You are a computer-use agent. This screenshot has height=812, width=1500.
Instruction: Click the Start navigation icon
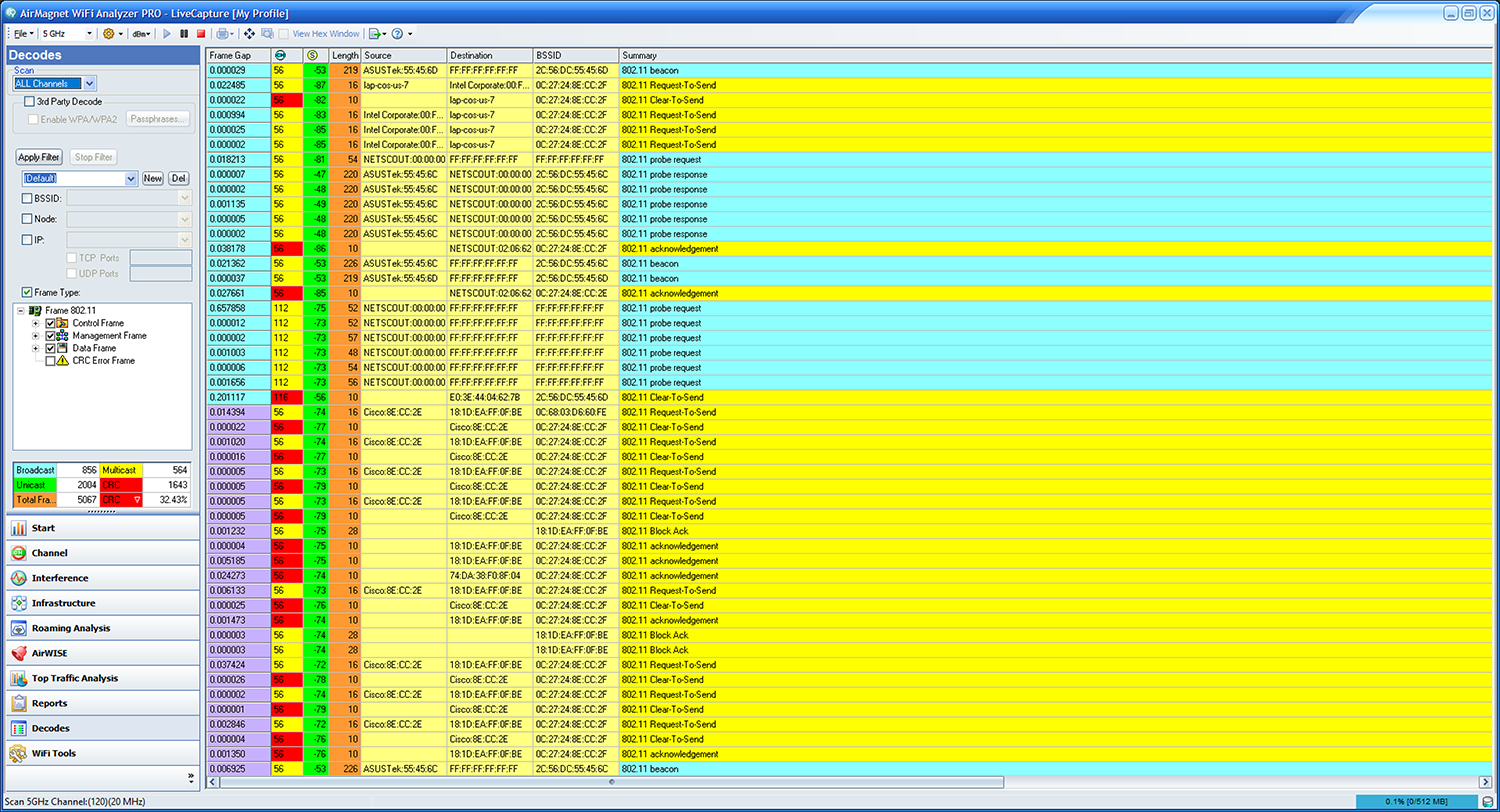click(18, 528)
